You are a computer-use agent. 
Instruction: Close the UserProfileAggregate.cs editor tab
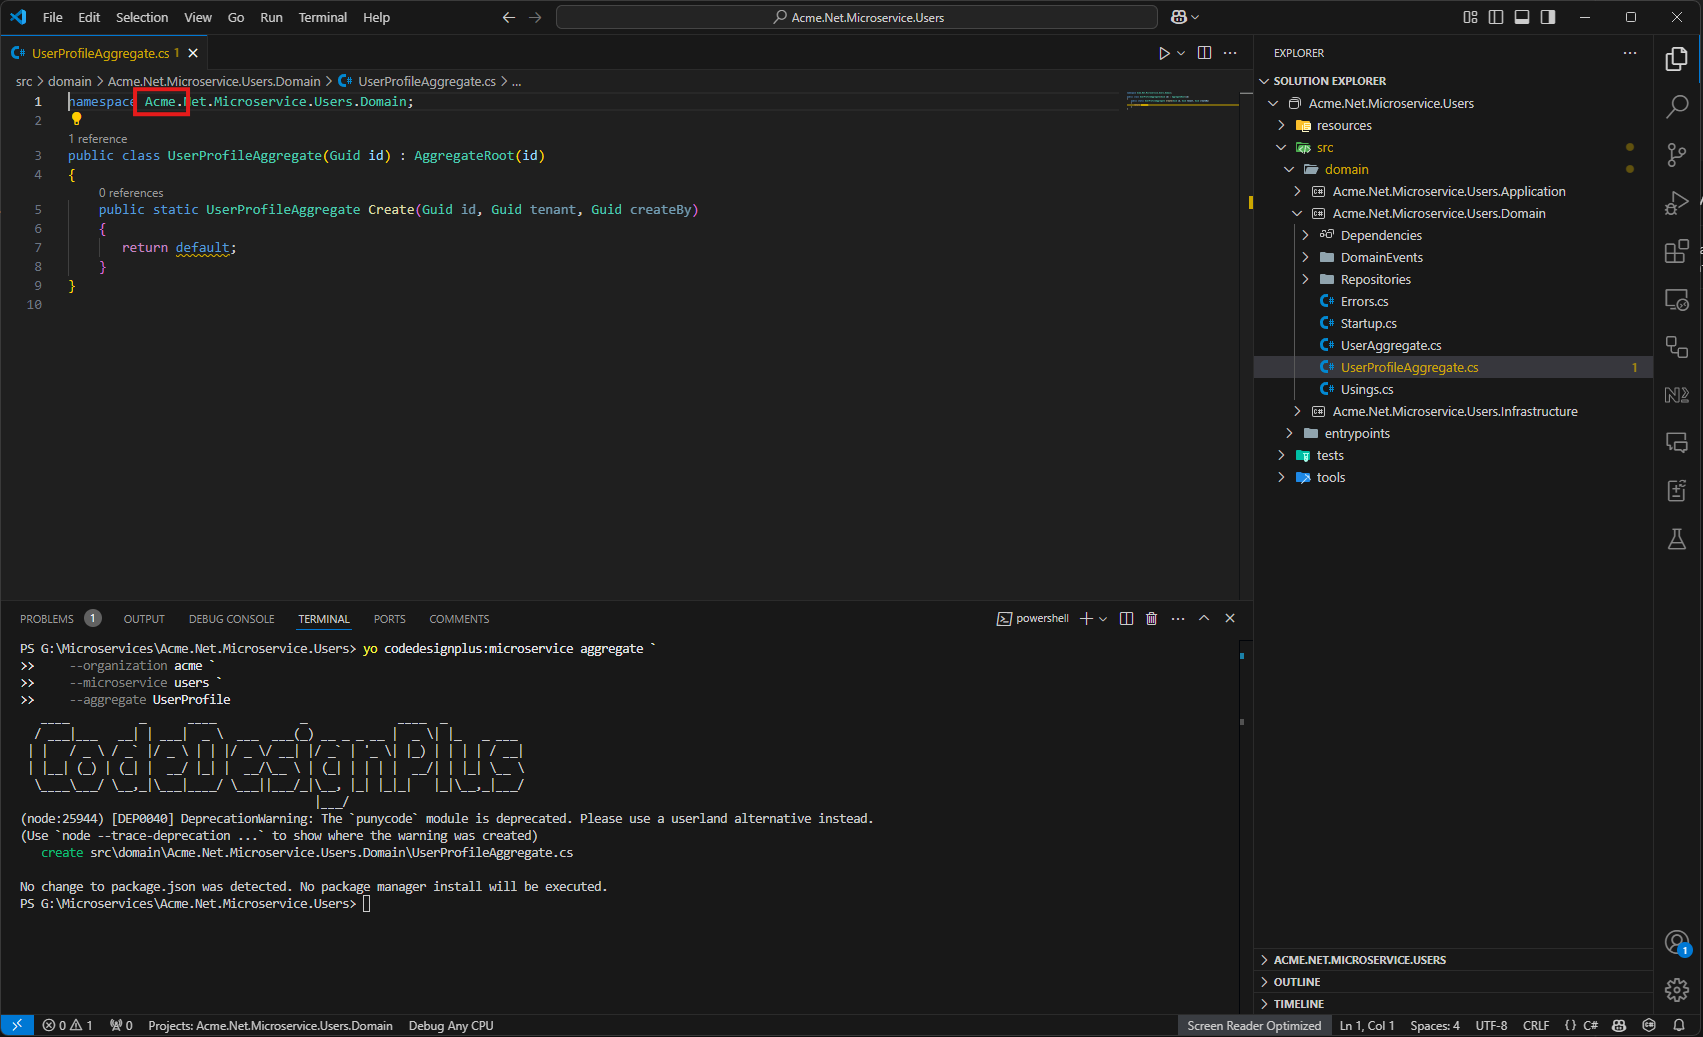coord(193,53)
